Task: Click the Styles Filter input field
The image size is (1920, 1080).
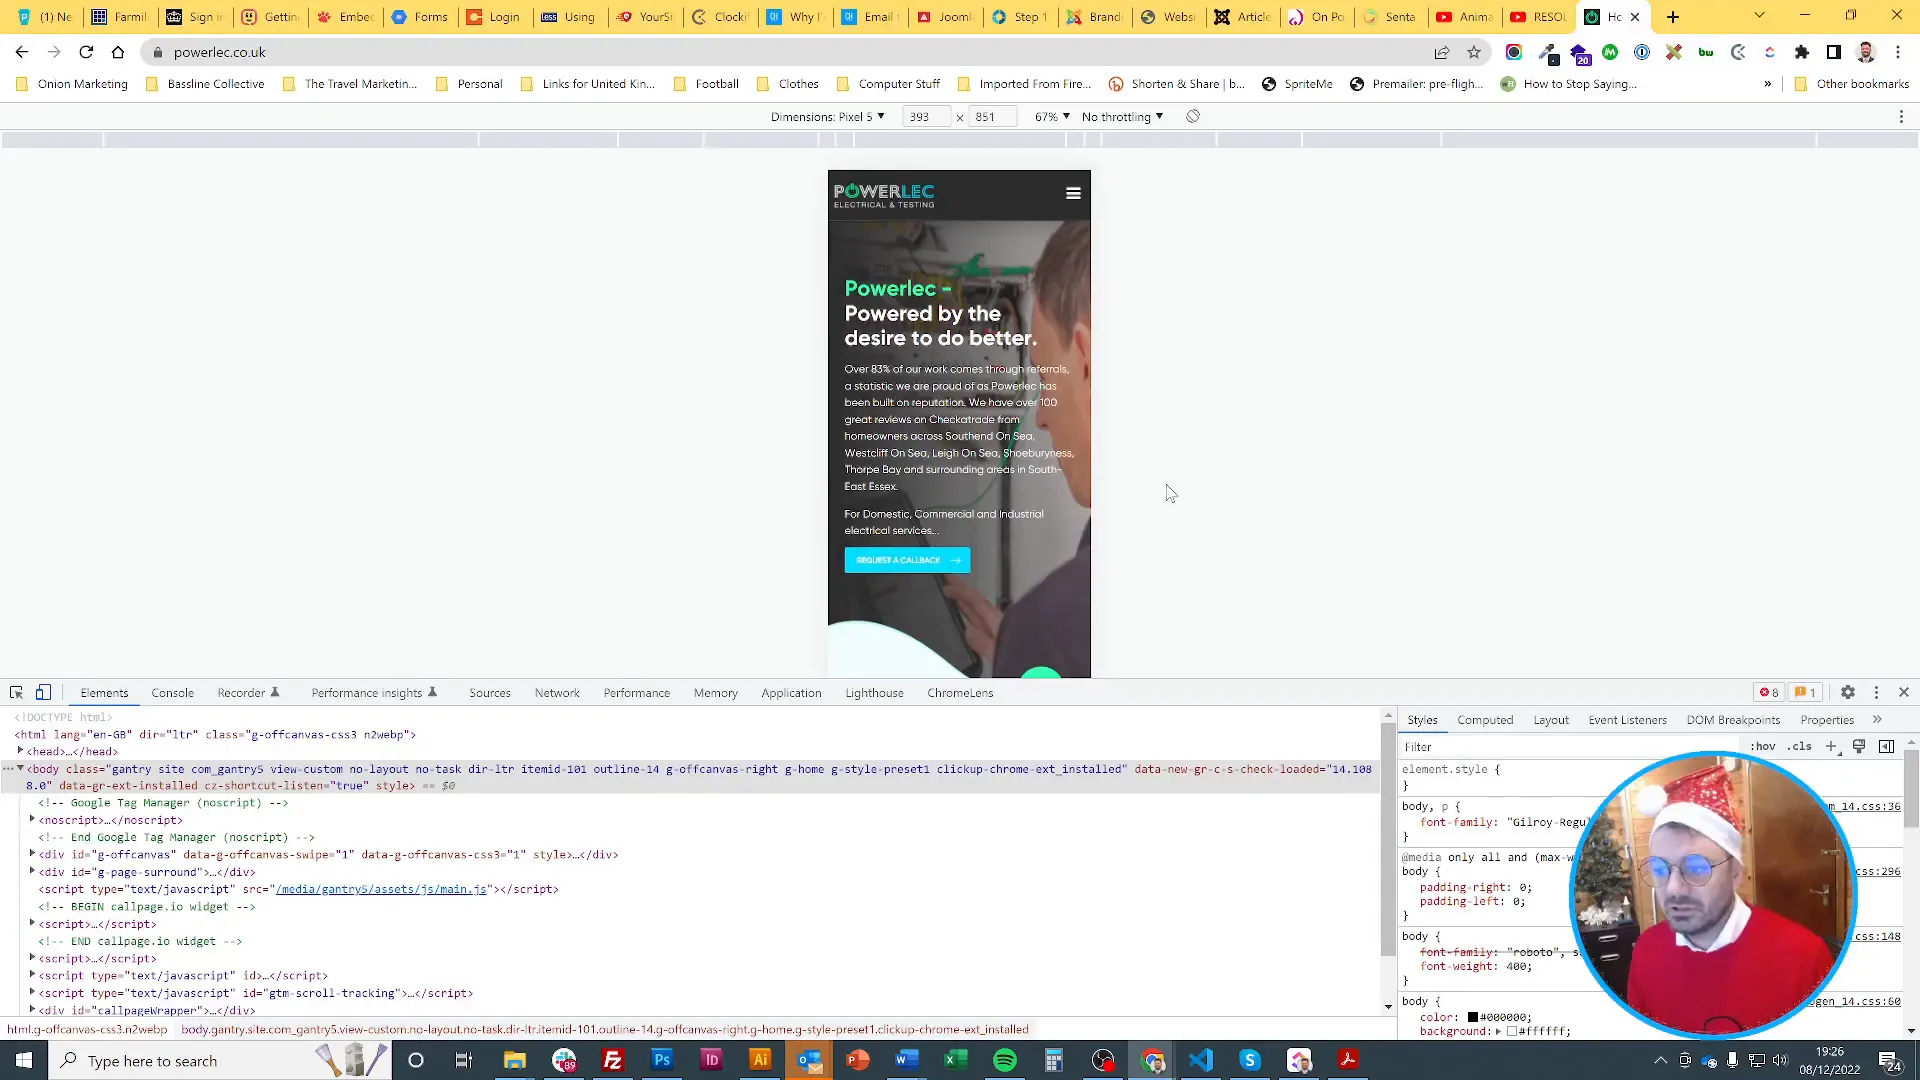Action: (1570, 746)
